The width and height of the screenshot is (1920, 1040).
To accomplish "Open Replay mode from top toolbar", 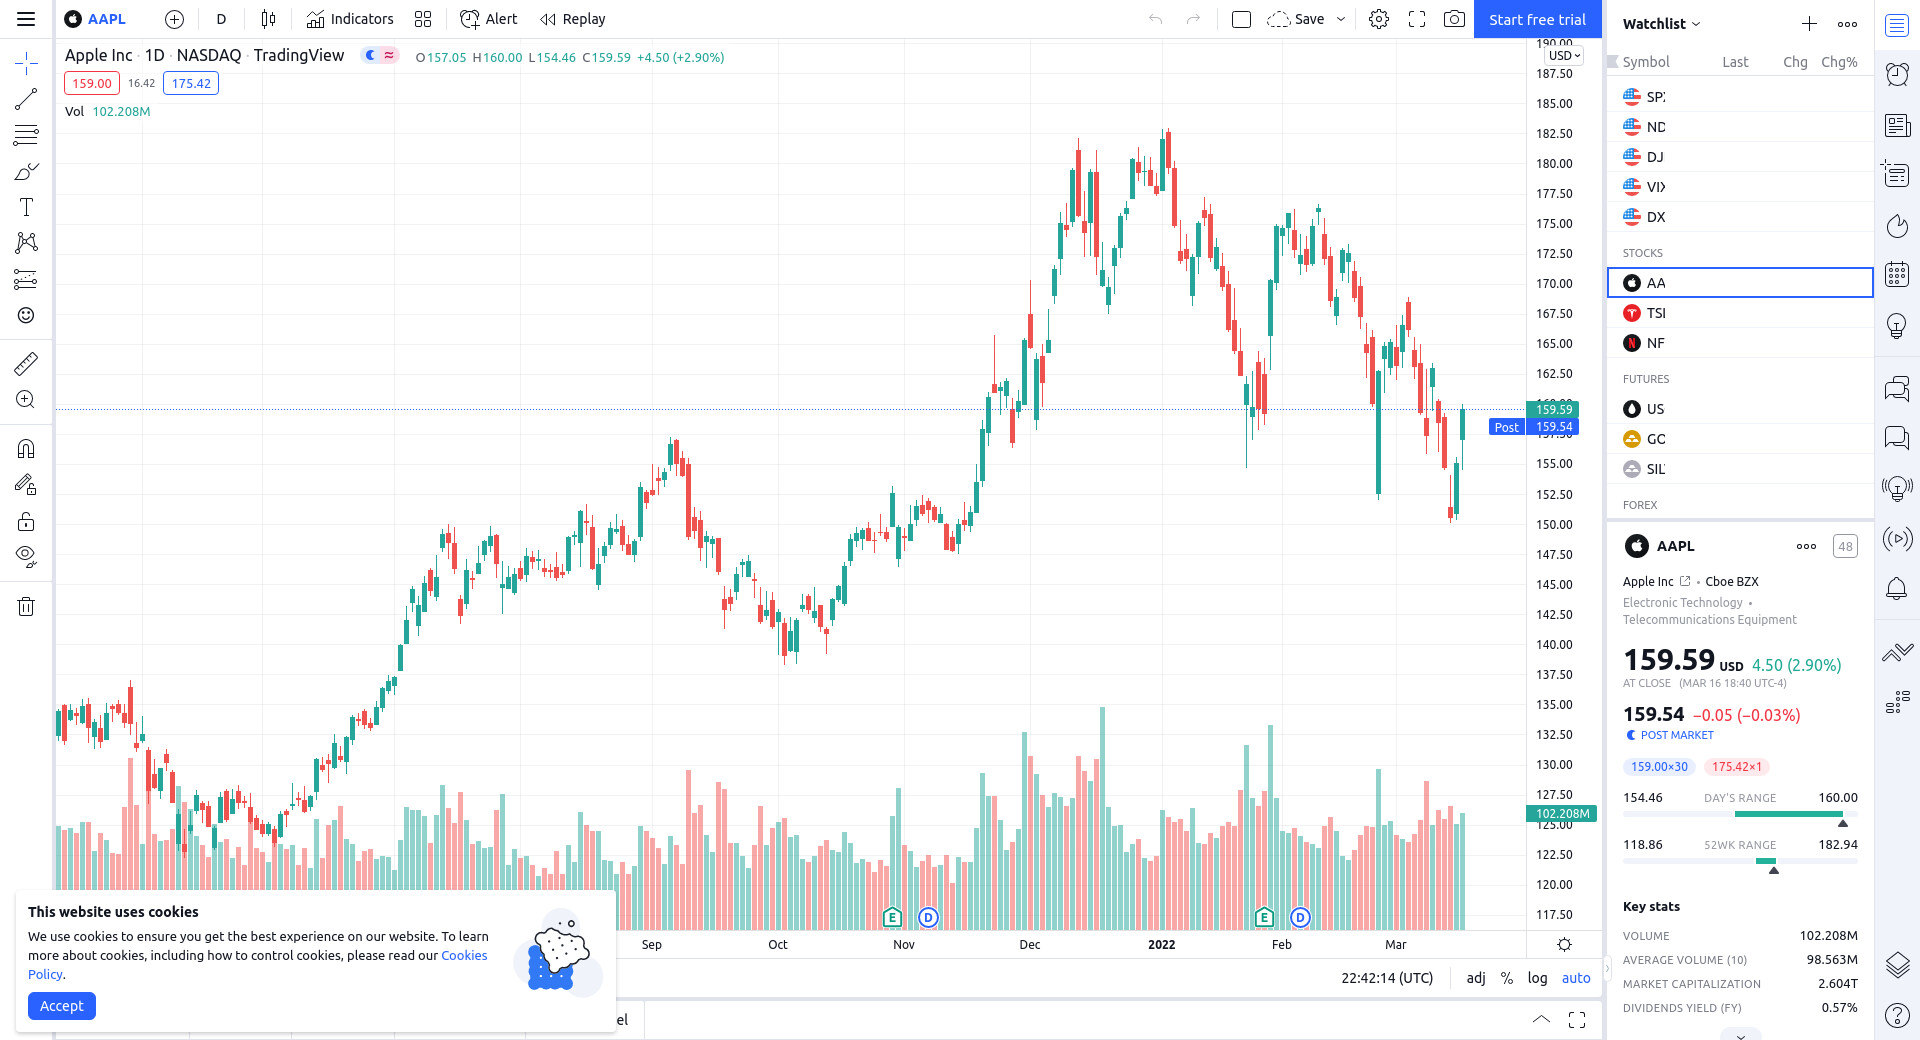I will coord(573,19).
